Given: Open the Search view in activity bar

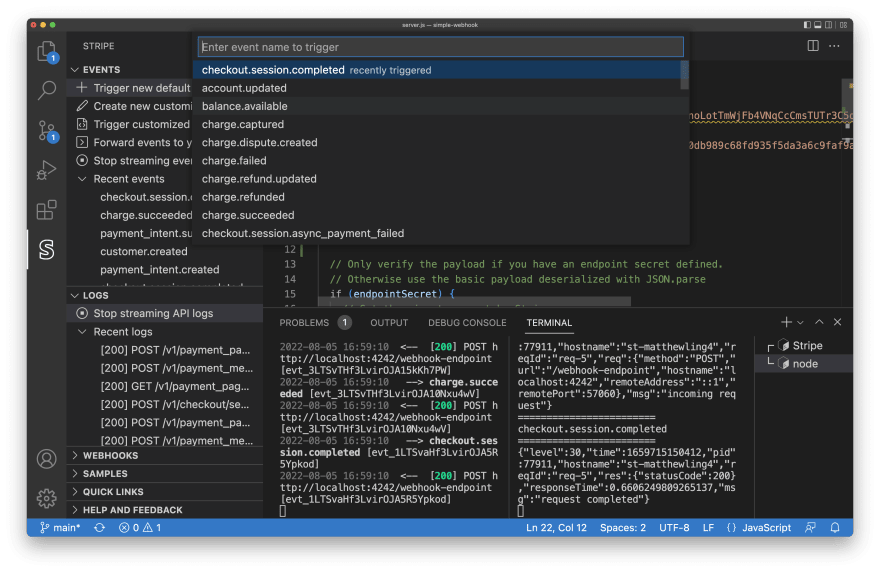Looking at the screenshot, I should (x=47, y=90).
